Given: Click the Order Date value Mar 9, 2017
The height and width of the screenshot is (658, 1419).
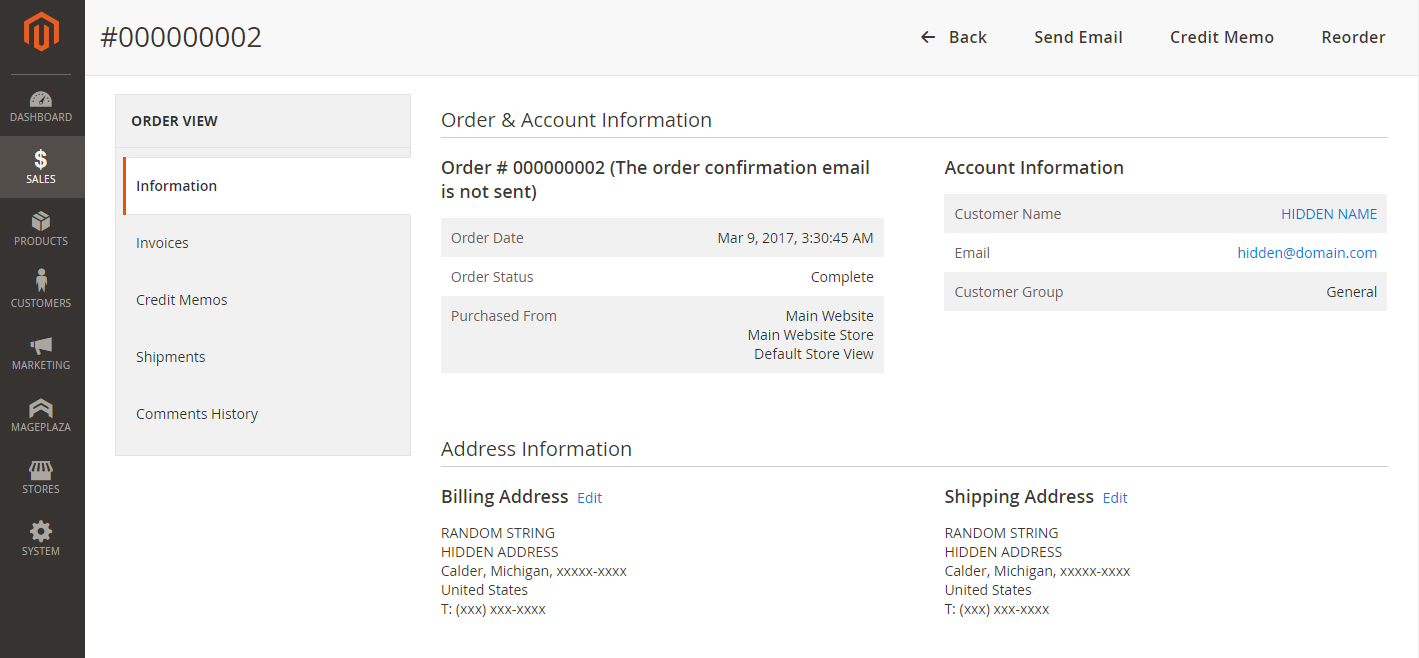Looking at the screenshot, I should 795,238.
